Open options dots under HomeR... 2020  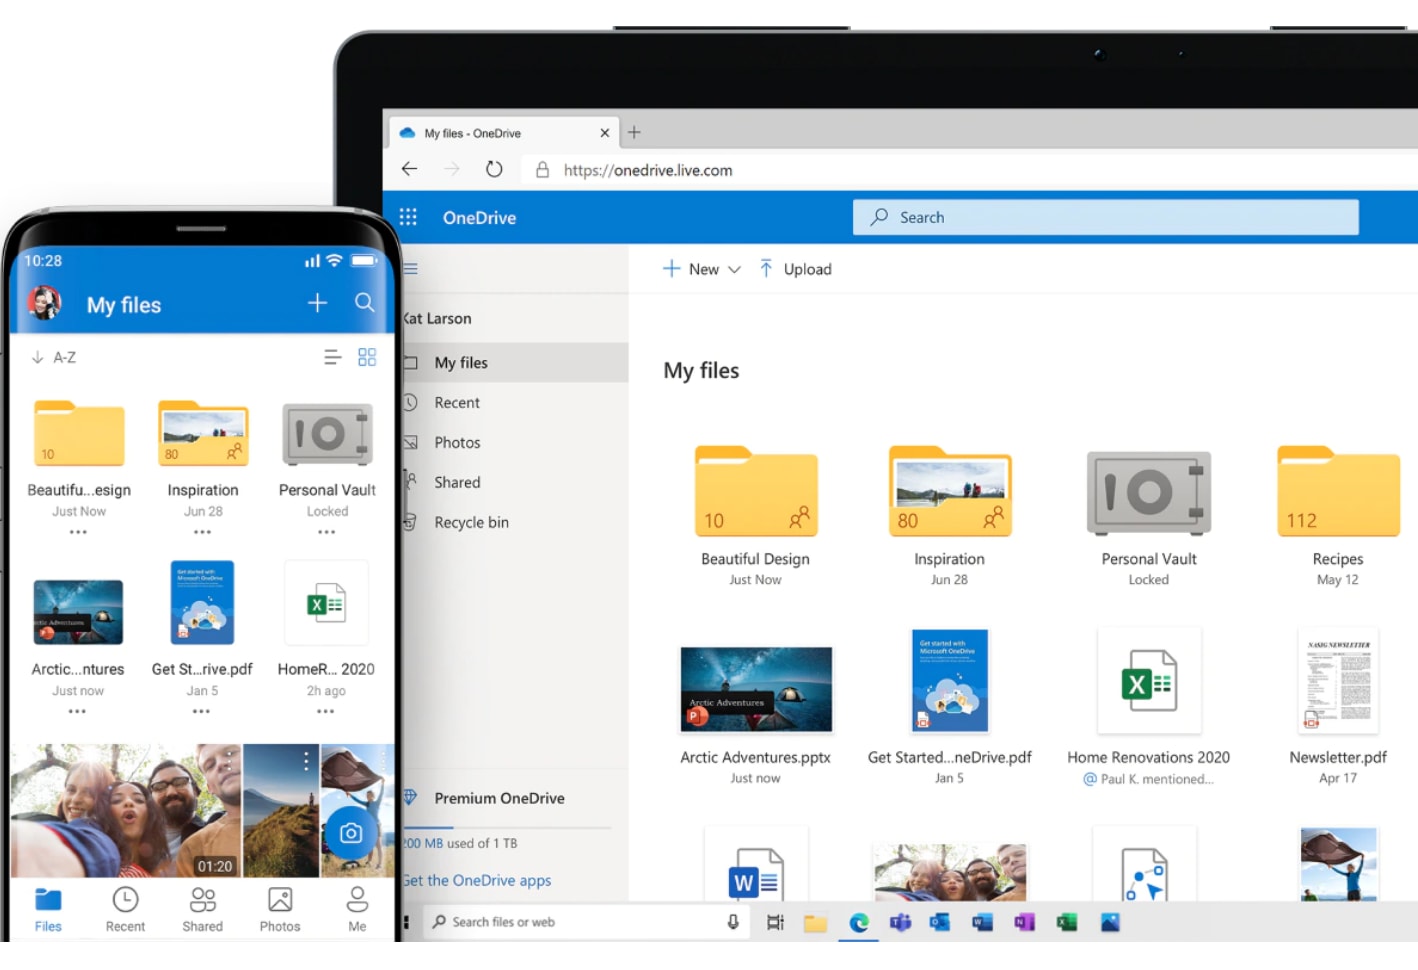click(x=325, y=711)
